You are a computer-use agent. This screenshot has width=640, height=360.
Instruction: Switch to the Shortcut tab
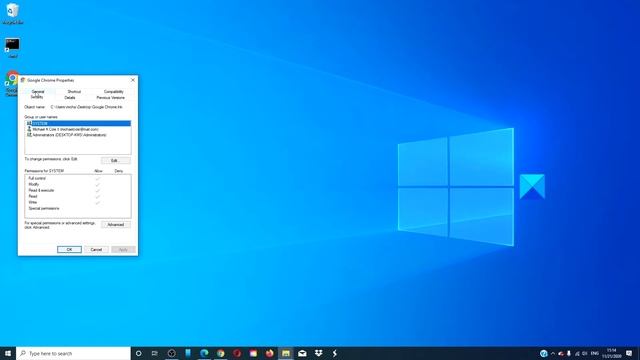[74, 91]
